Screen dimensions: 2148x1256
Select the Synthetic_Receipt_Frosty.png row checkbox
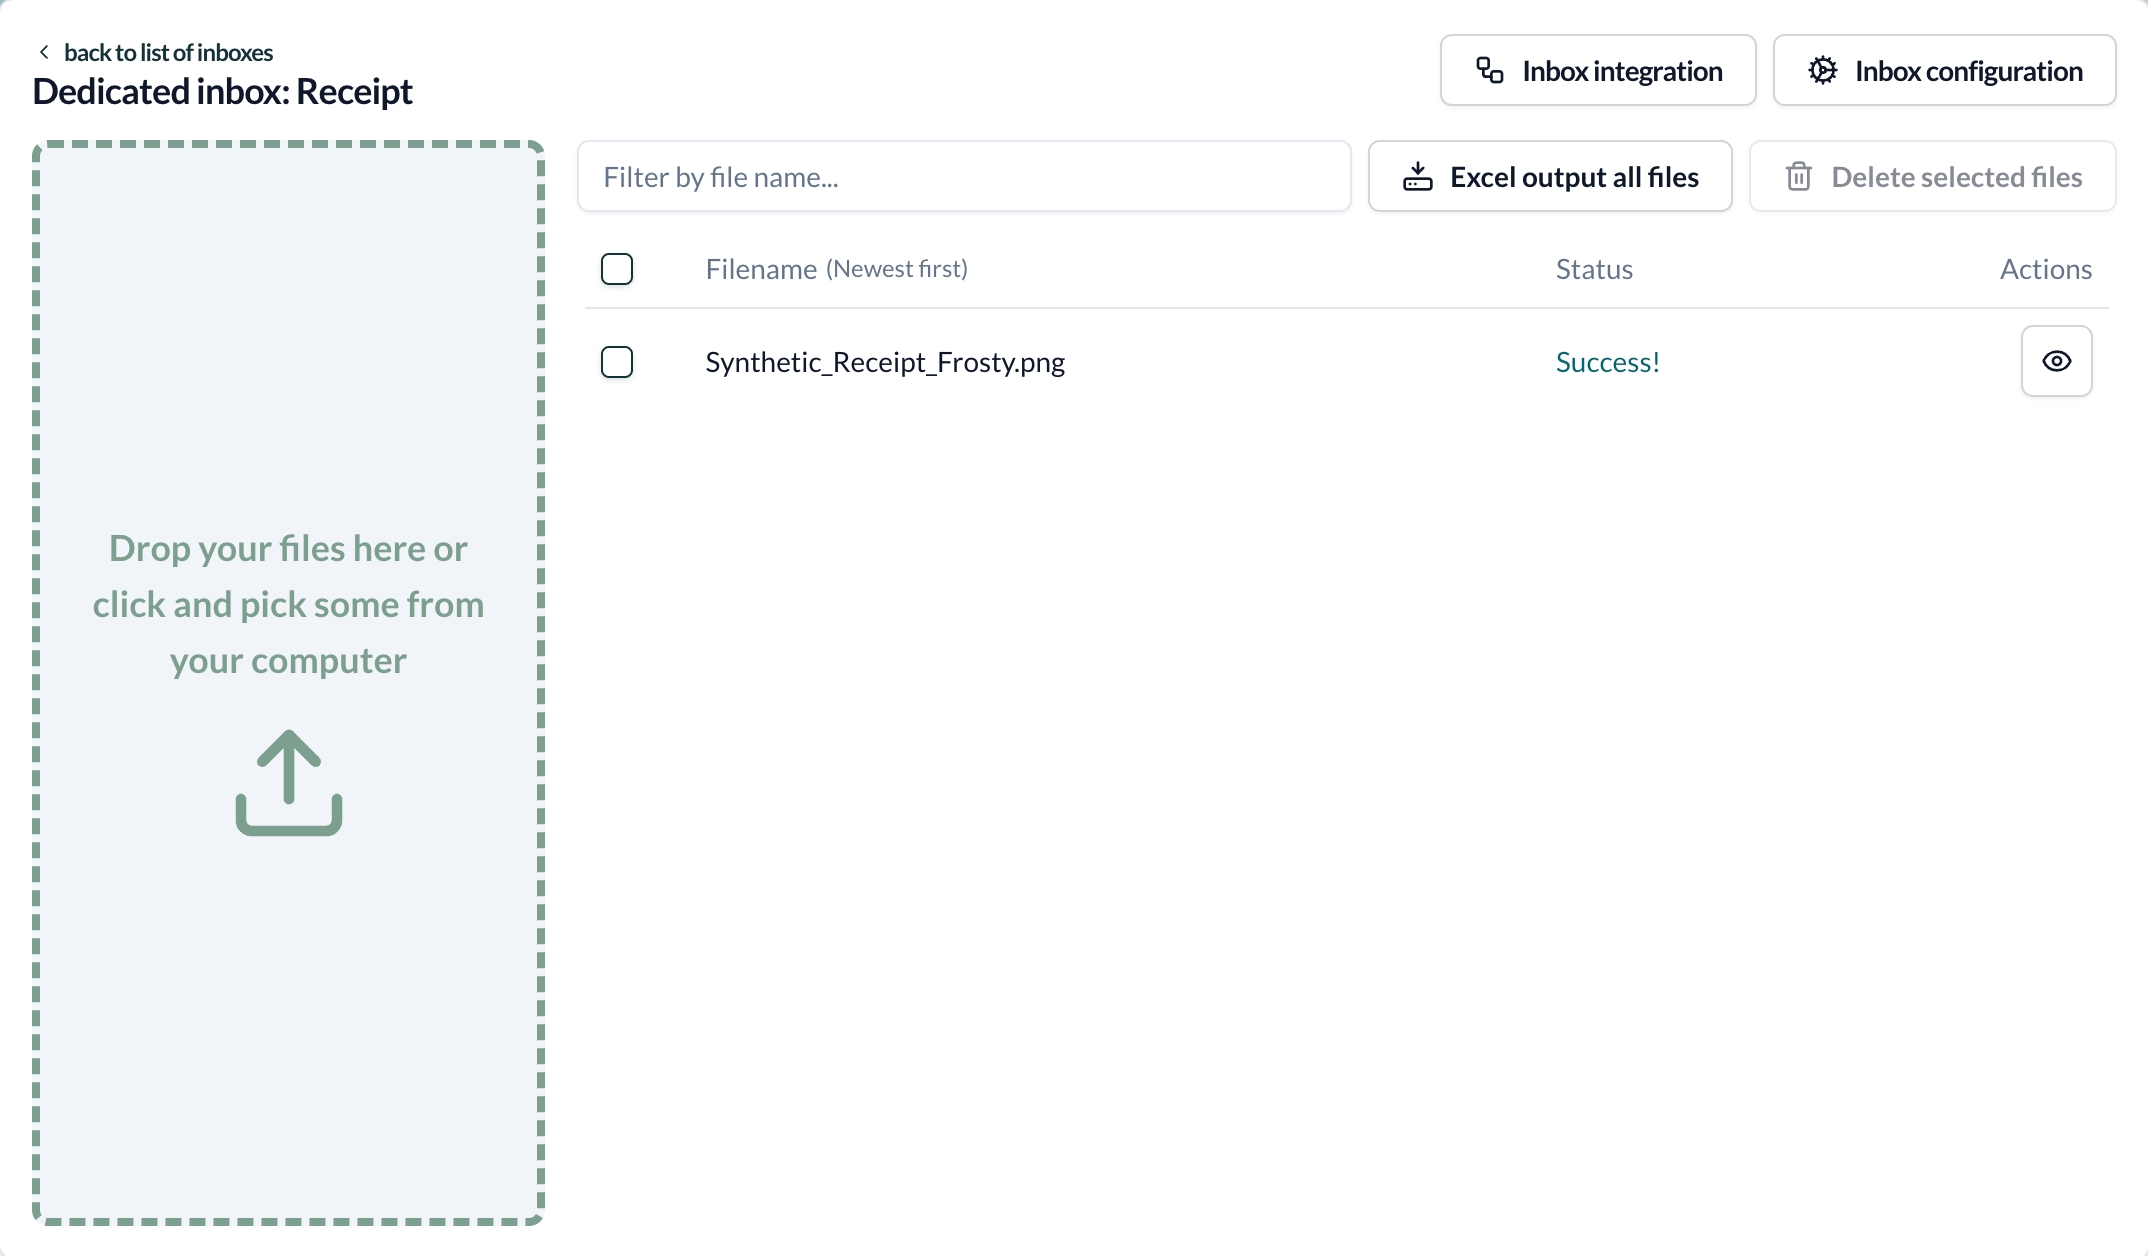point(617,362)
